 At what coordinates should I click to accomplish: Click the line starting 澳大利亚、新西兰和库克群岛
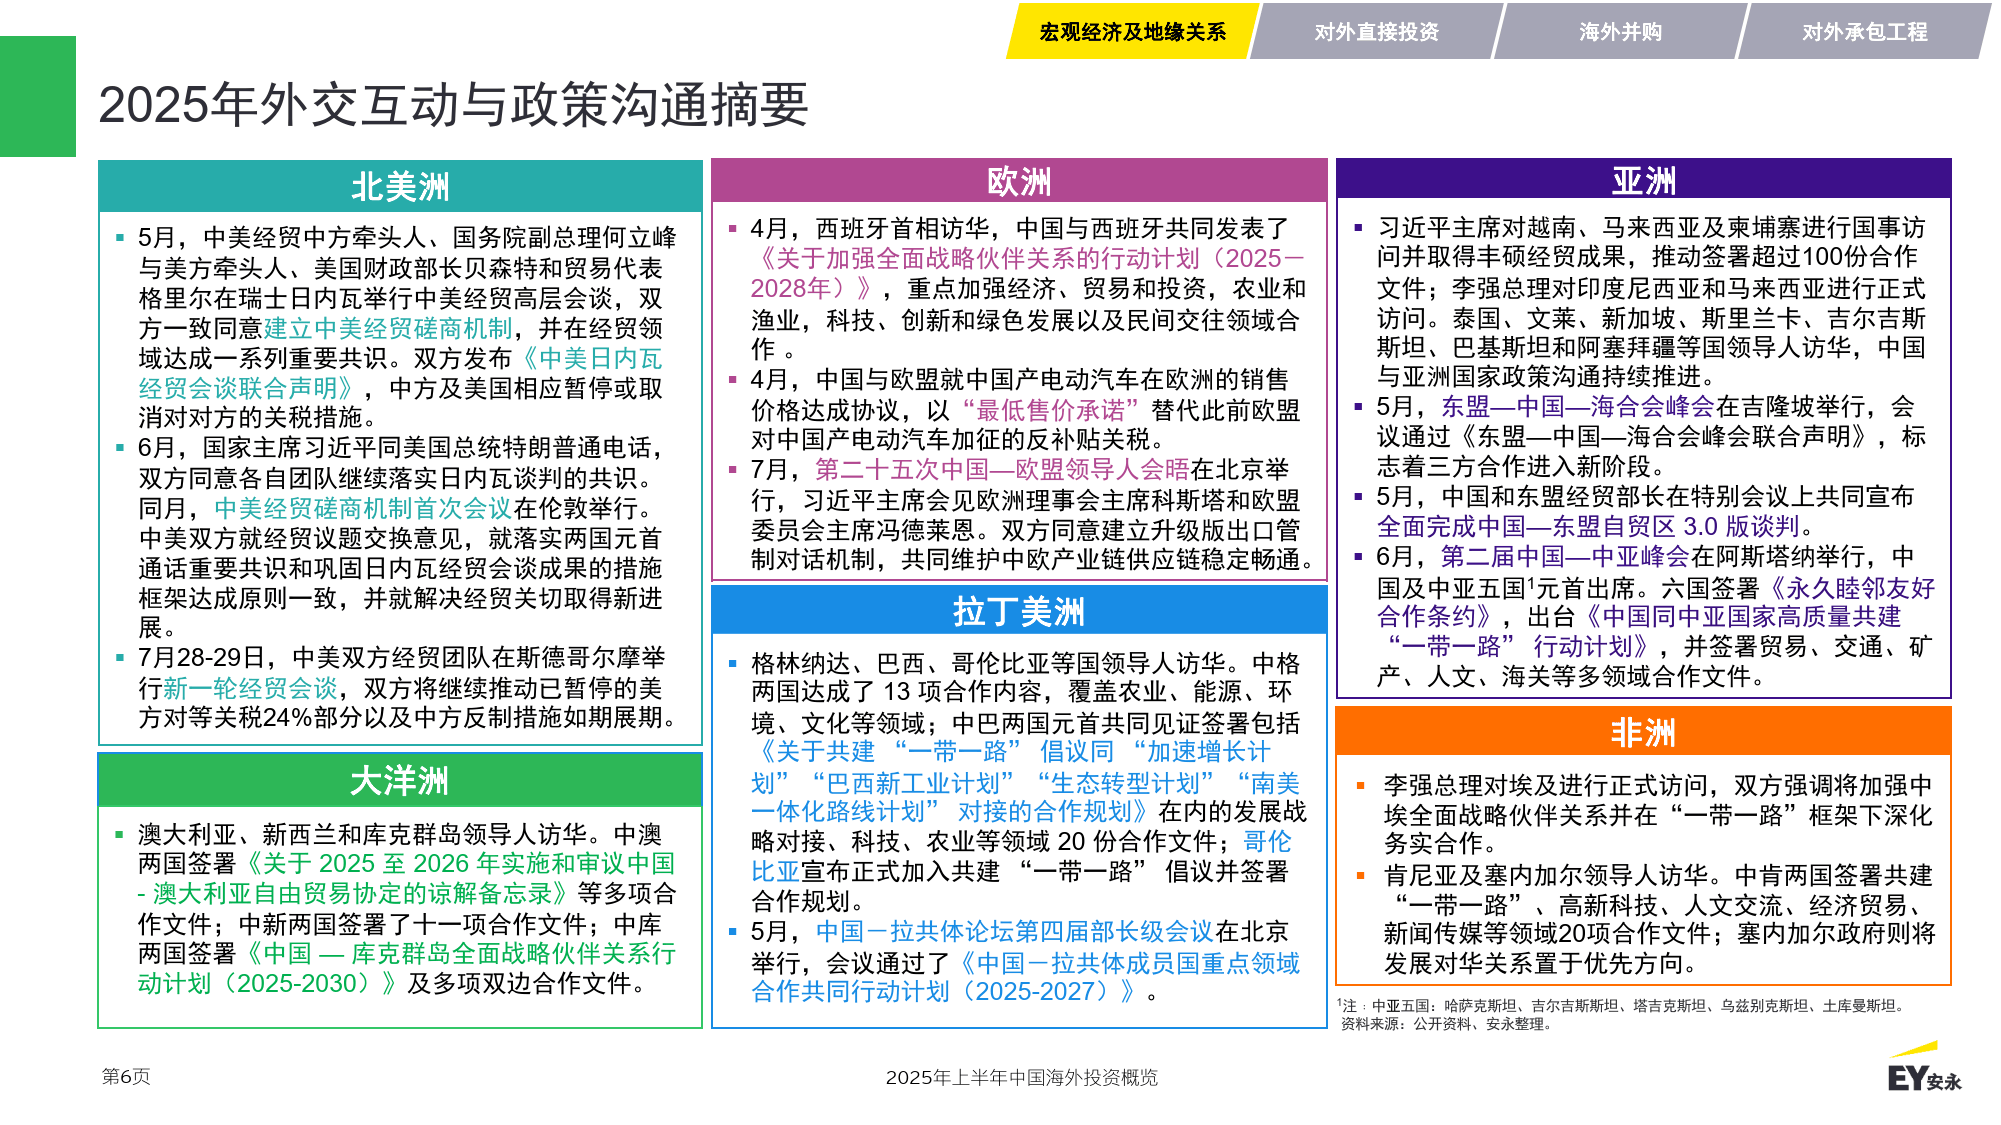click(400, 834)
